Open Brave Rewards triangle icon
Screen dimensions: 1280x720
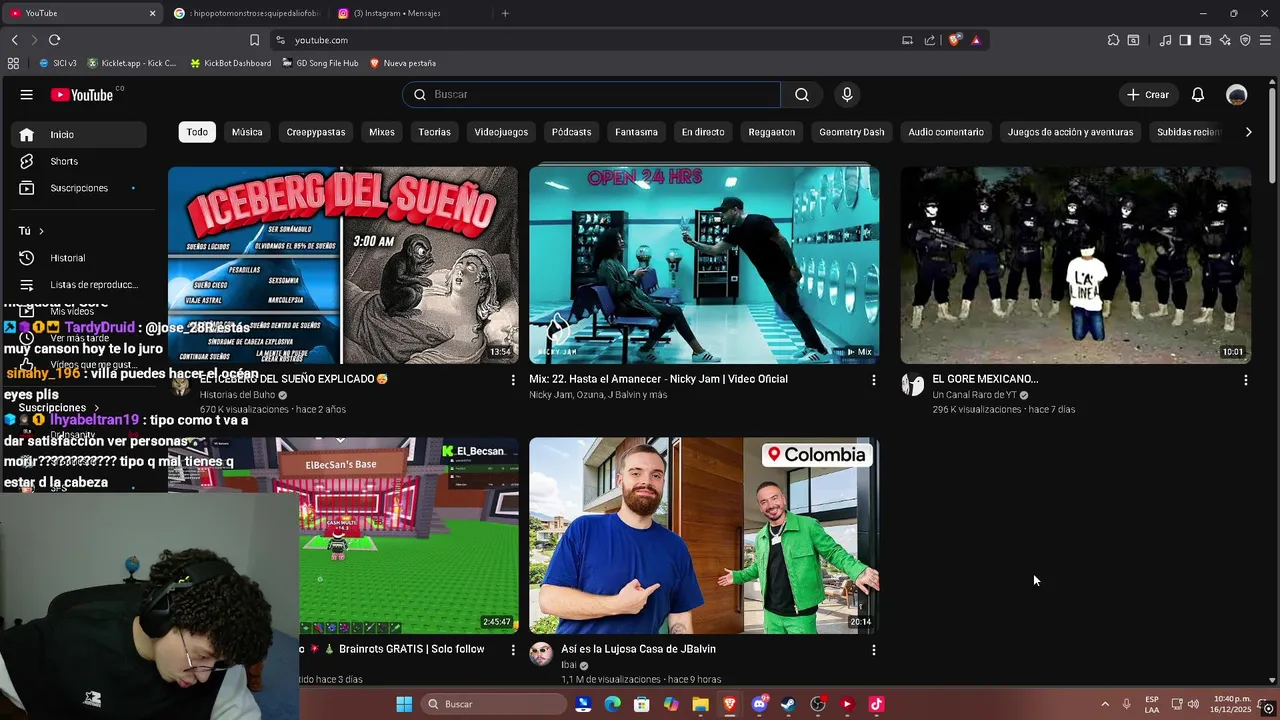coord(976,40)
